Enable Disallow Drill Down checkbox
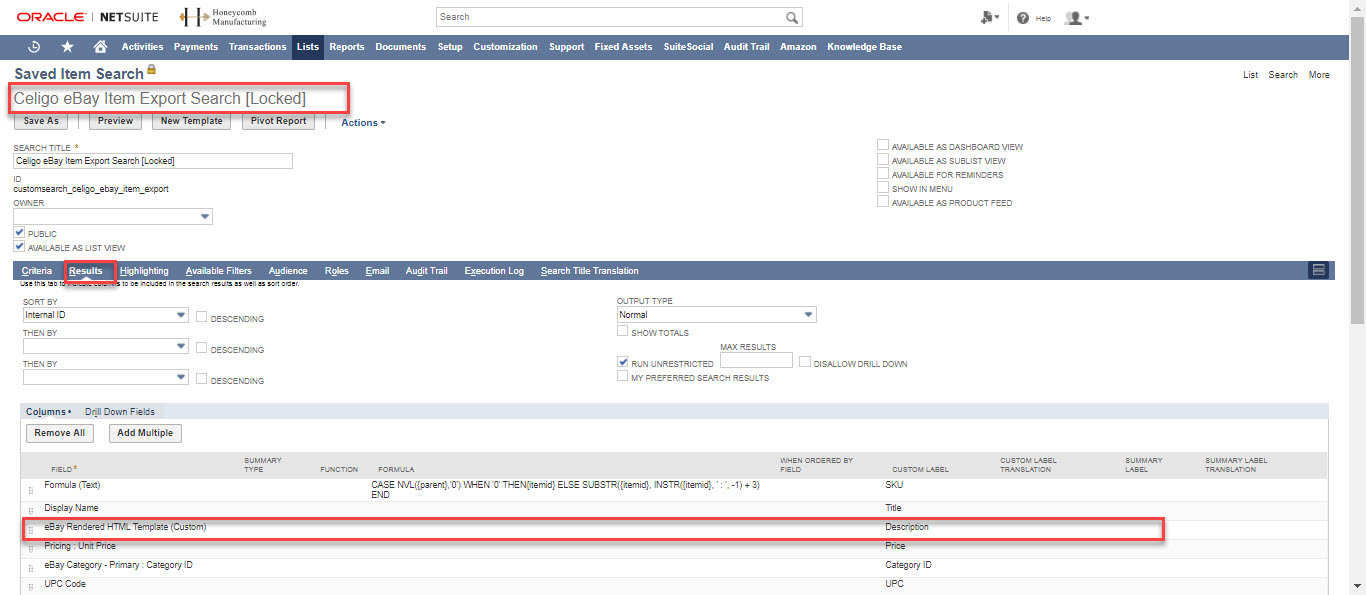Image resolution: width=1366 pixels, height=595 pixels. point(805,362)
